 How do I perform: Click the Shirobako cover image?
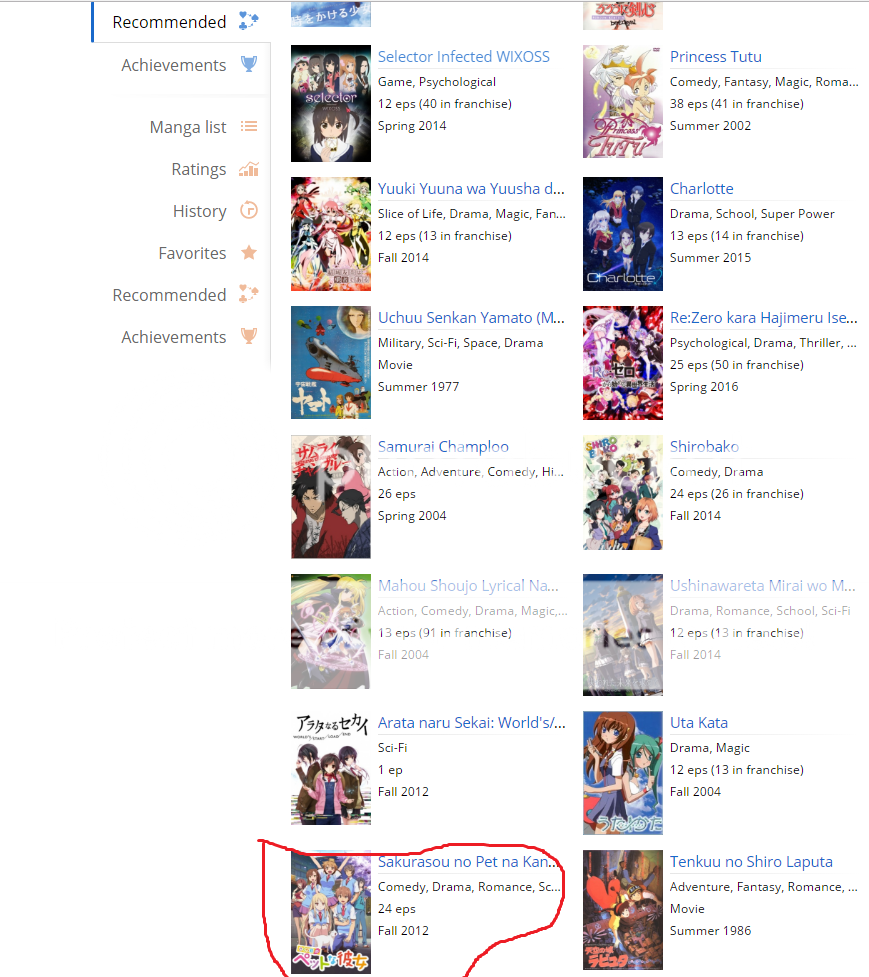[x=623, y=492]
